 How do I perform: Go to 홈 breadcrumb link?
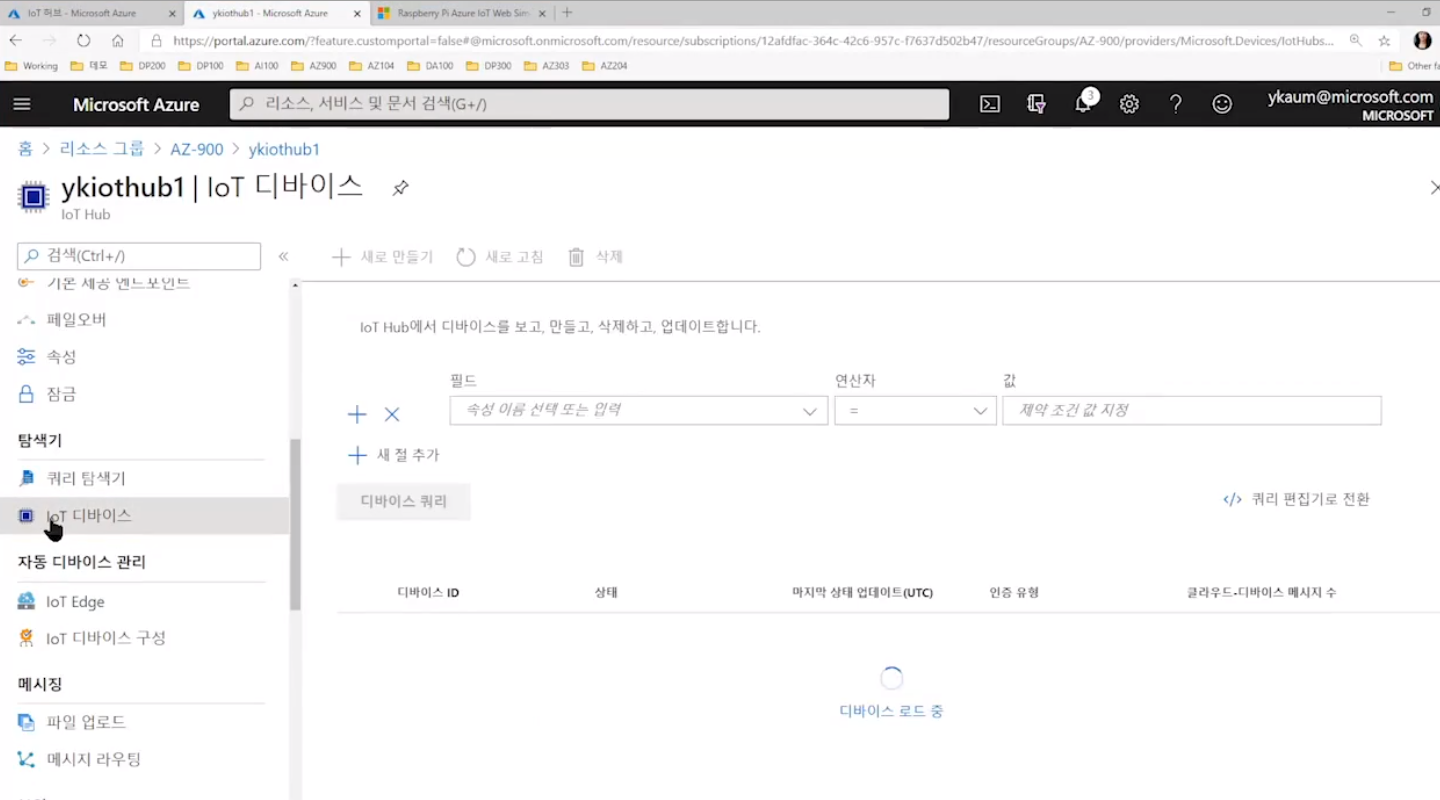(x=25, y=149)
